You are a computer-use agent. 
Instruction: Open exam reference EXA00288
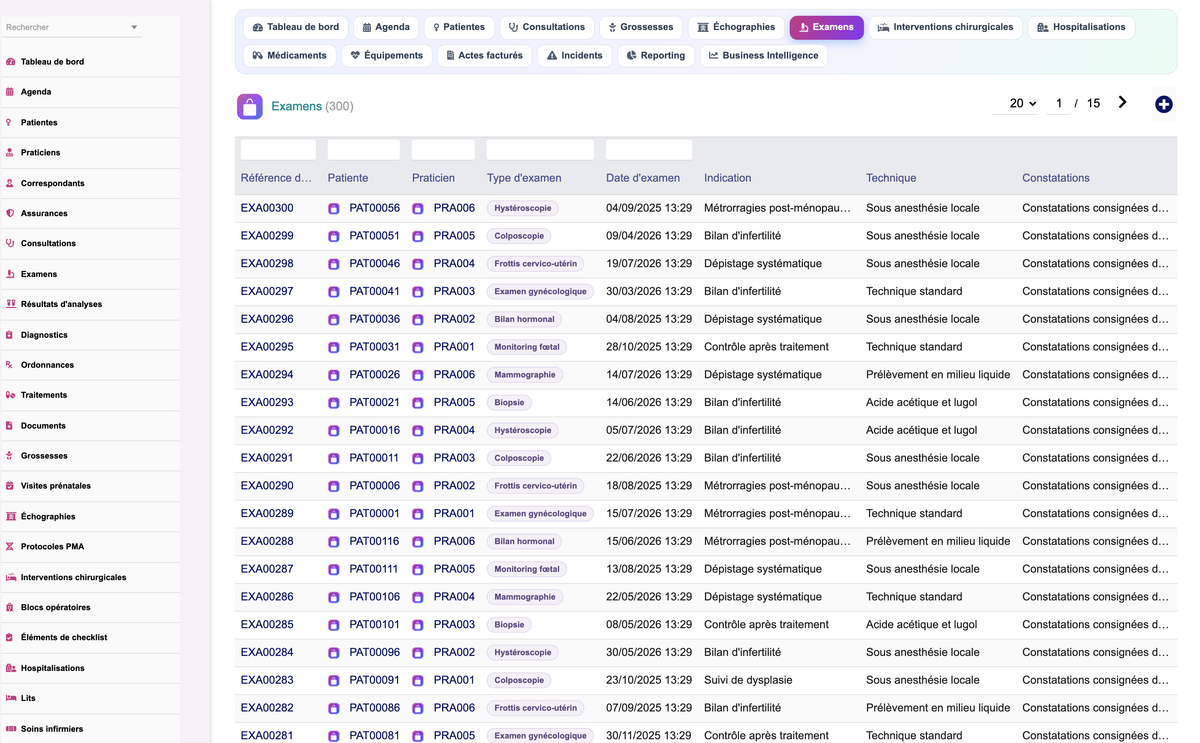point(267,541)
